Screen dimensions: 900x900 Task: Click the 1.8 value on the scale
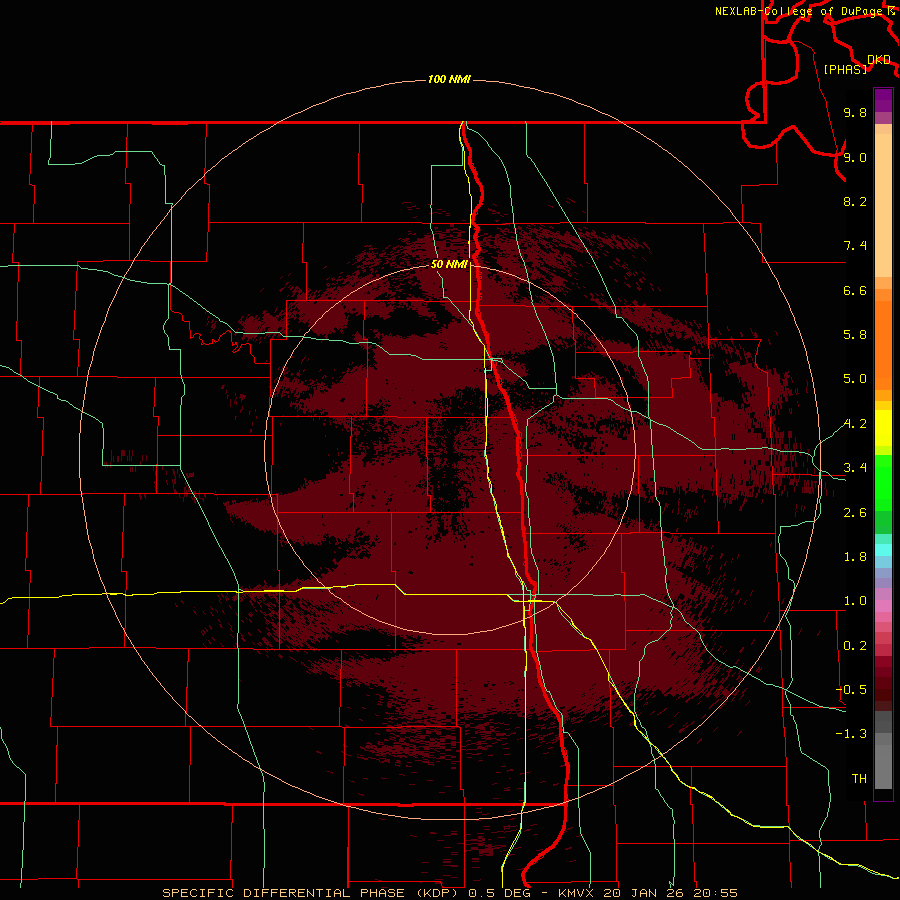(x=855, y=557)
